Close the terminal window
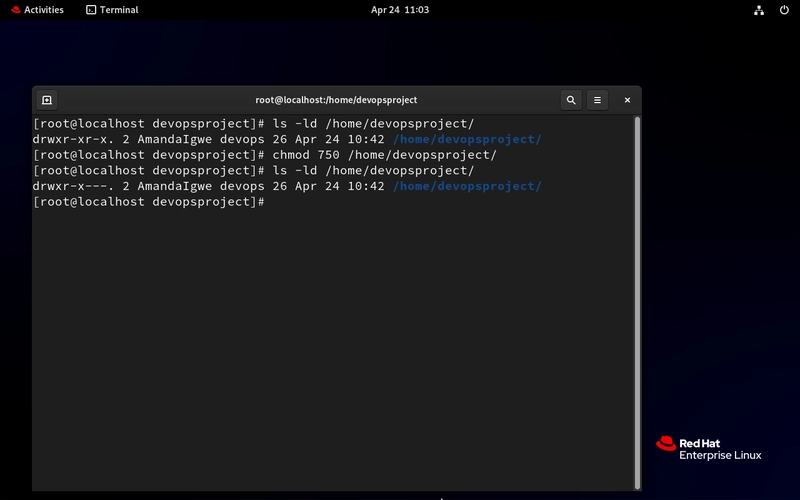This screenshot has width=800, height=500. tap(627, 100)
